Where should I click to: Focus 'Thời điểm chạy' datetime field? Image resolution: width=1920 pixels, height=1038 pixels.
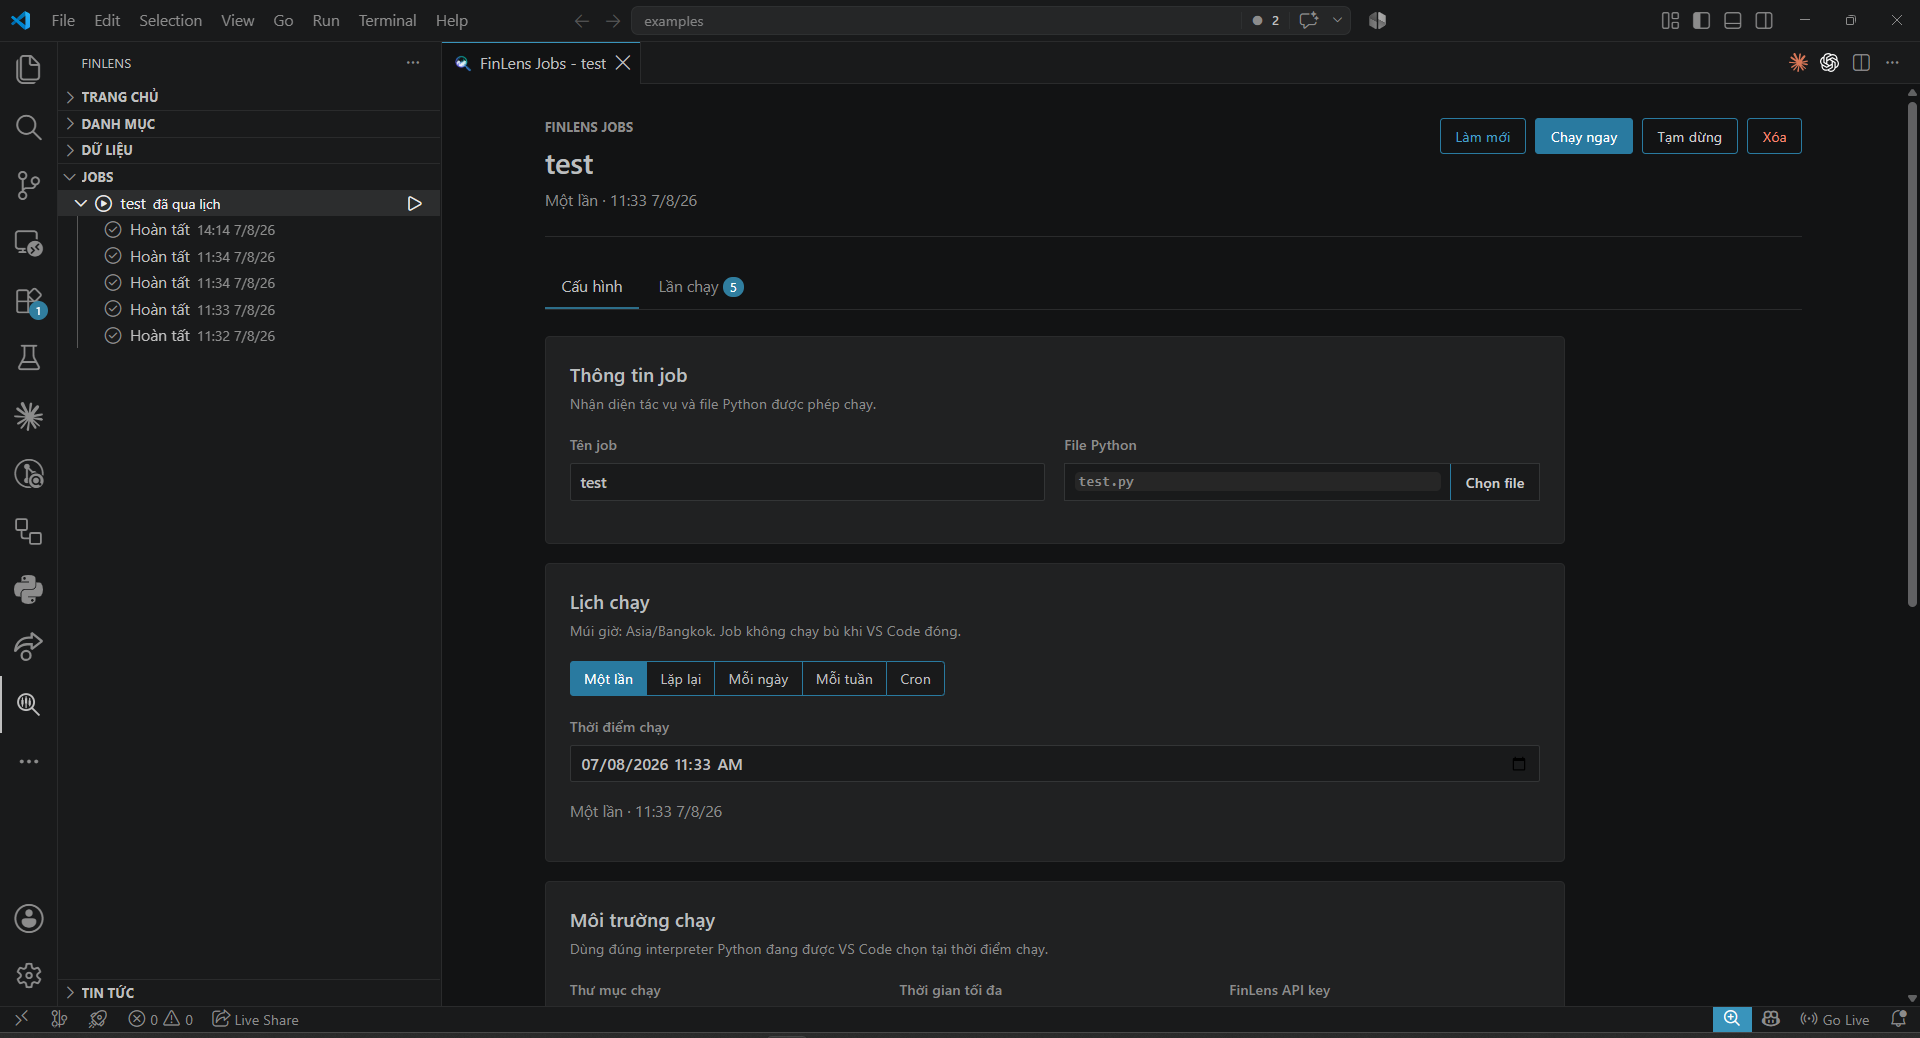coord(1054,764)
